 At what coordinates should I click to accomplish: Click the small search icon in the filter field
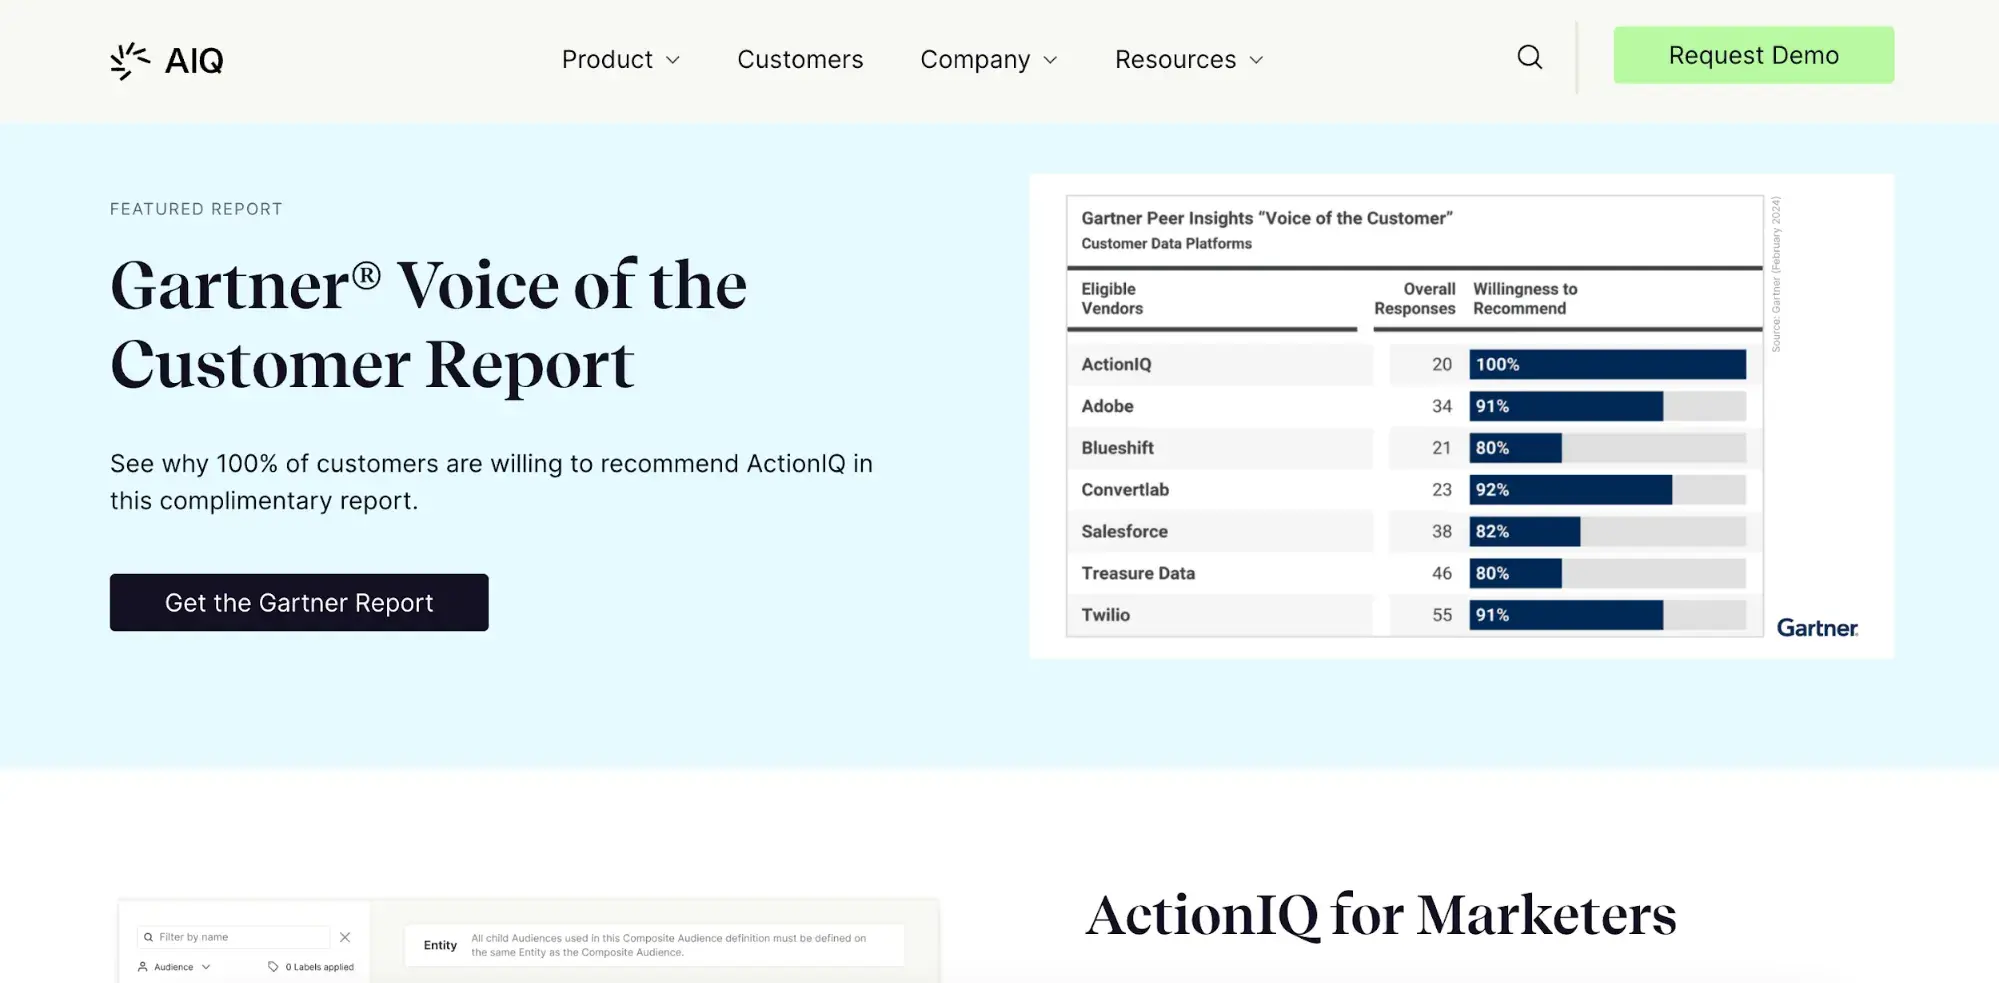(148, 937)
